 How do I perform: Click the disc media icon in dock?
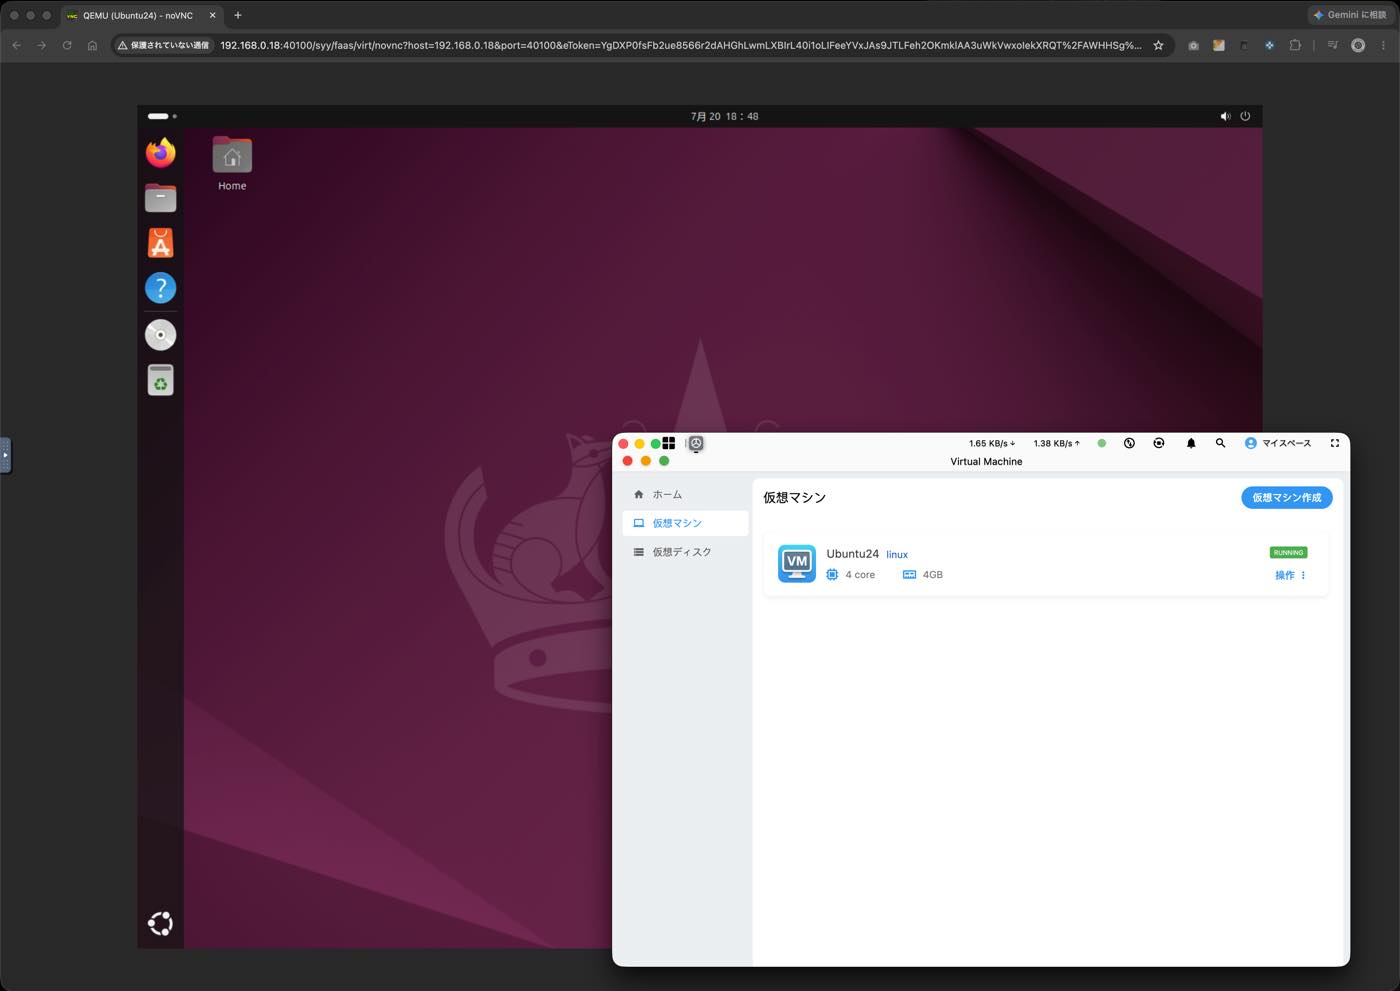click(160, 335)
